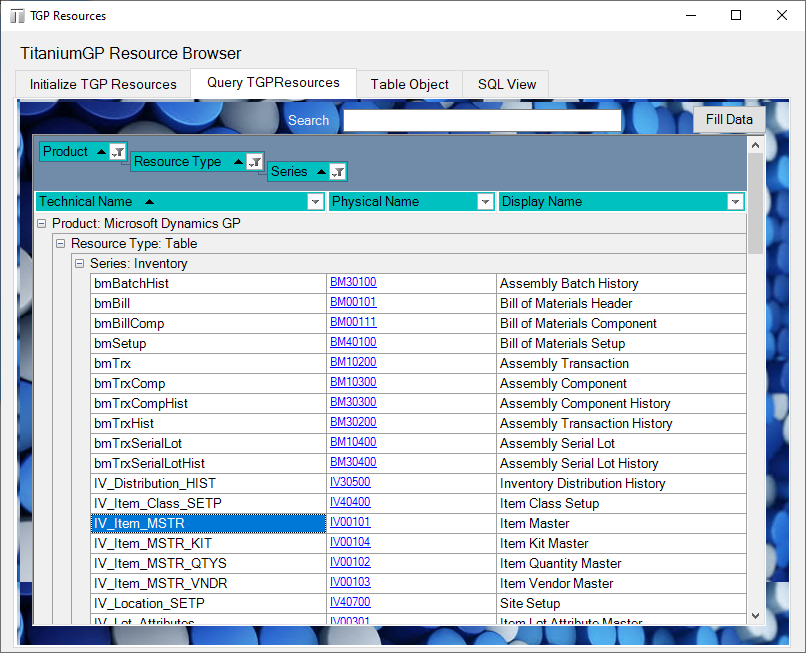Image resolution: width=806 pixels, height=653 pixels.
Task: Select the bmBill technical name cell
Action: tap(208, 303)
